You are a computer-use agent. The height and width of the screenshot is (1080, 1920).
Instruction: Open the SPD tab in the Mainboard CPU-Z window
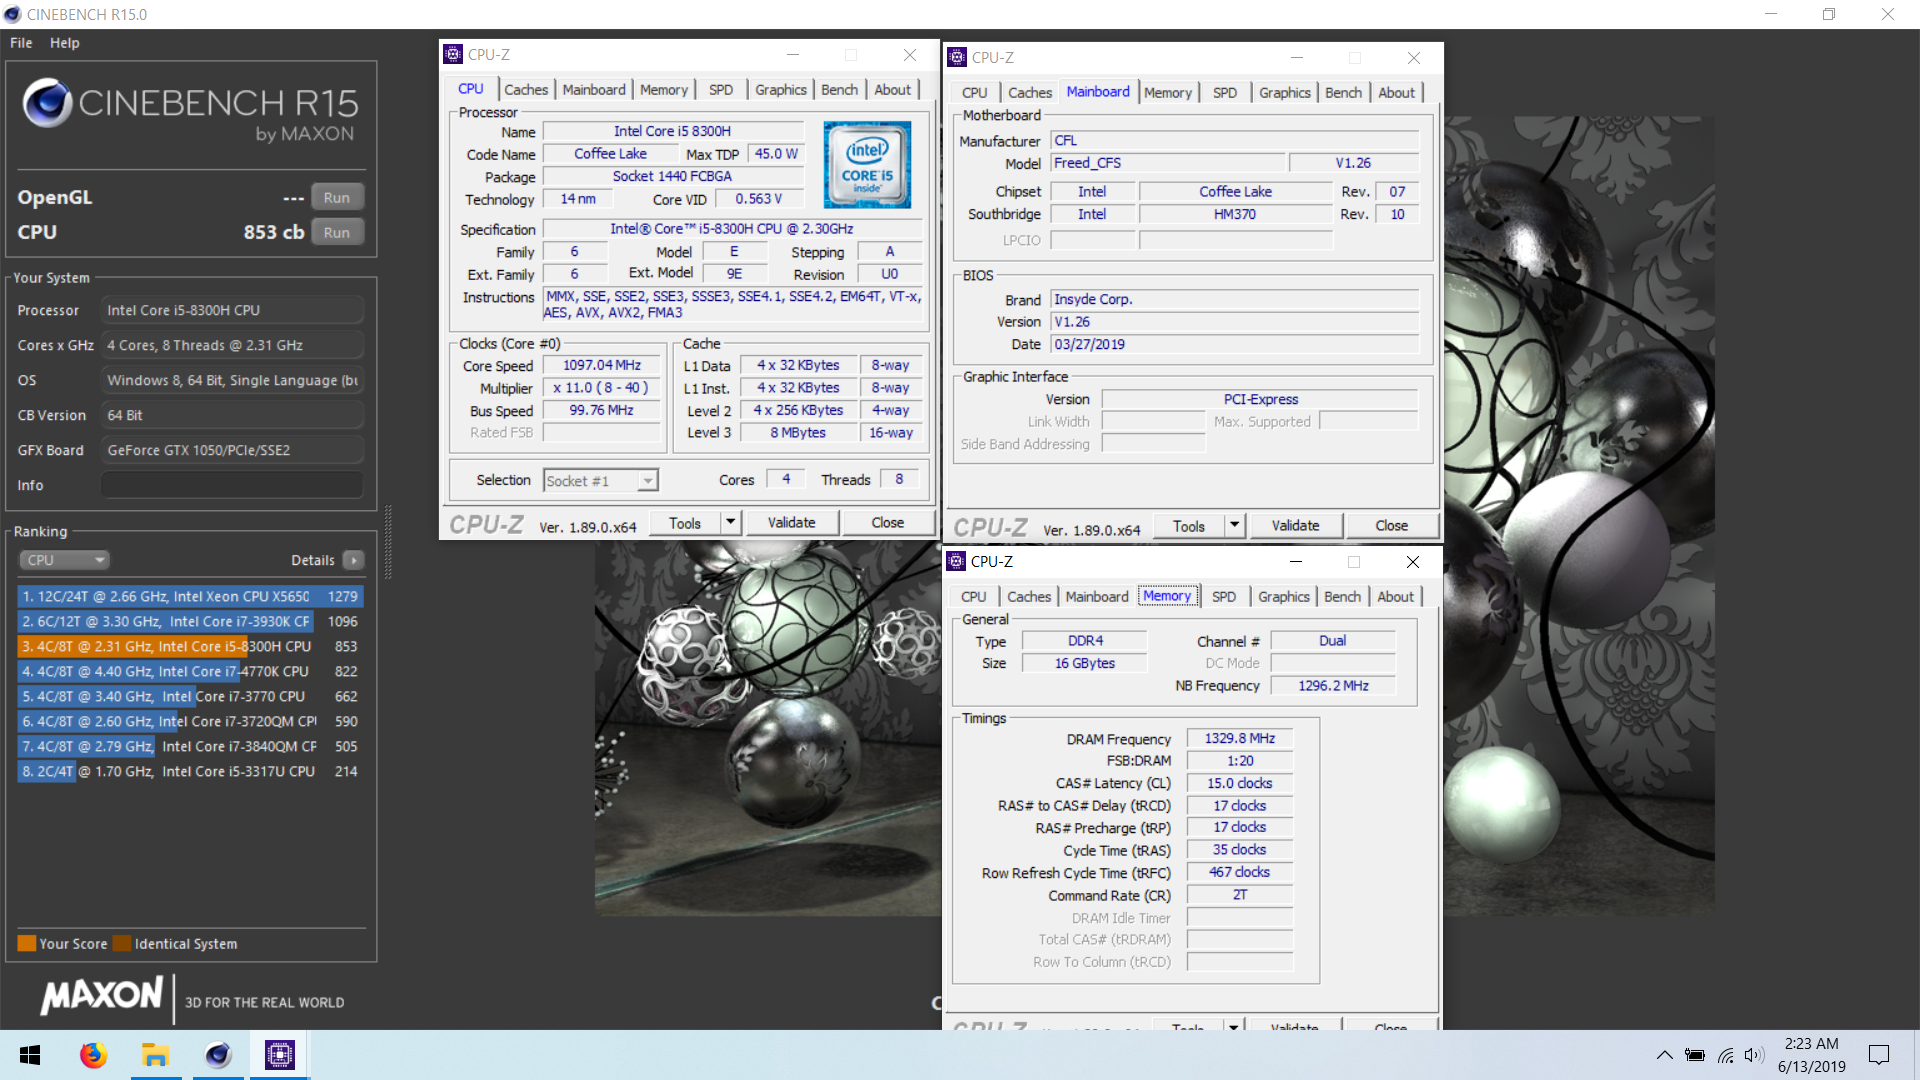coord(1225,92)
